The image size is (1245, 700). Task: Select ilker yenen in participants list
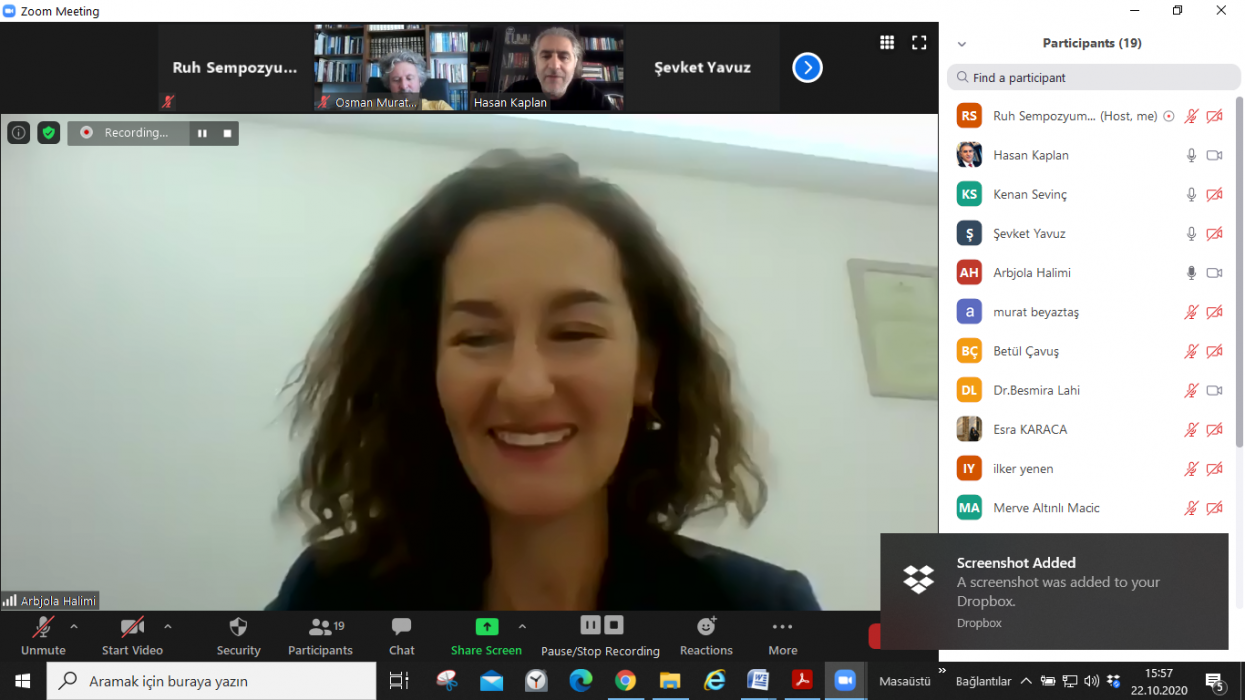pos(1090,468)
